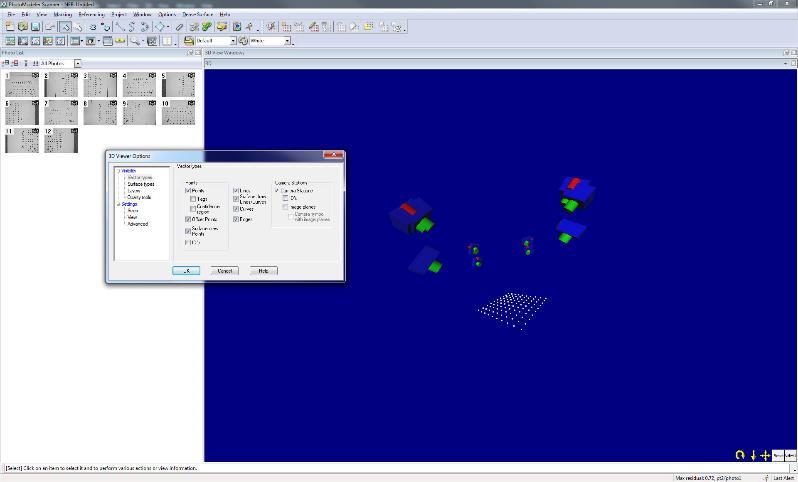Click the first red icon in Photo List toolbar
798x482 pixels.
point(6,63)
